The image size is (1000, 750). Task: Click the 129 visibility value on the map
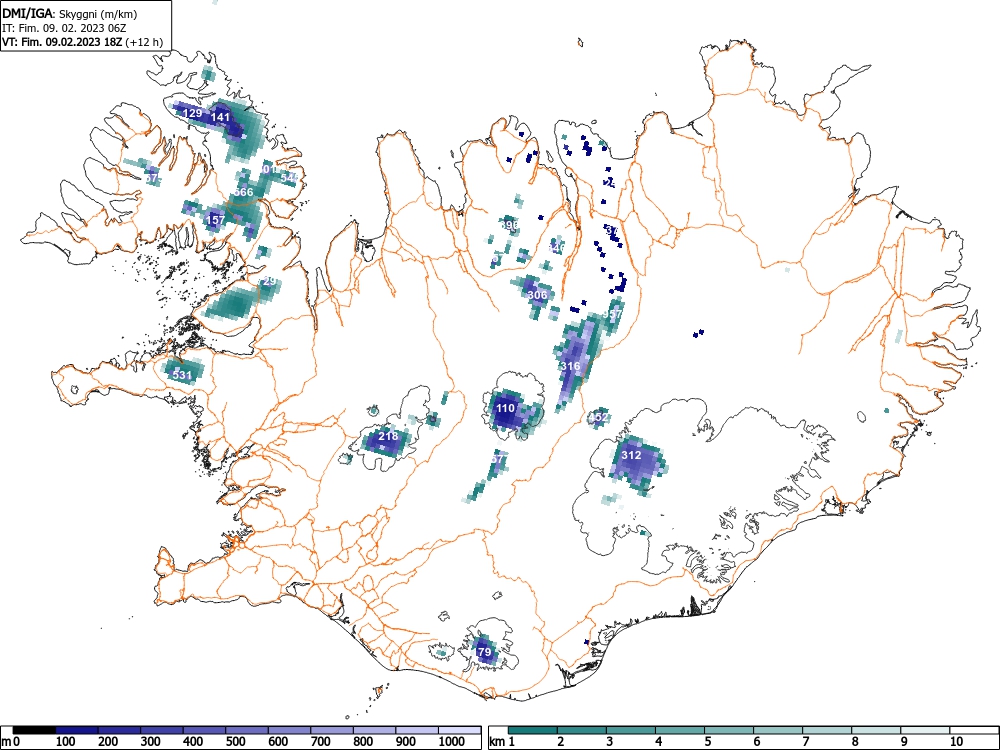click(193, 114)
